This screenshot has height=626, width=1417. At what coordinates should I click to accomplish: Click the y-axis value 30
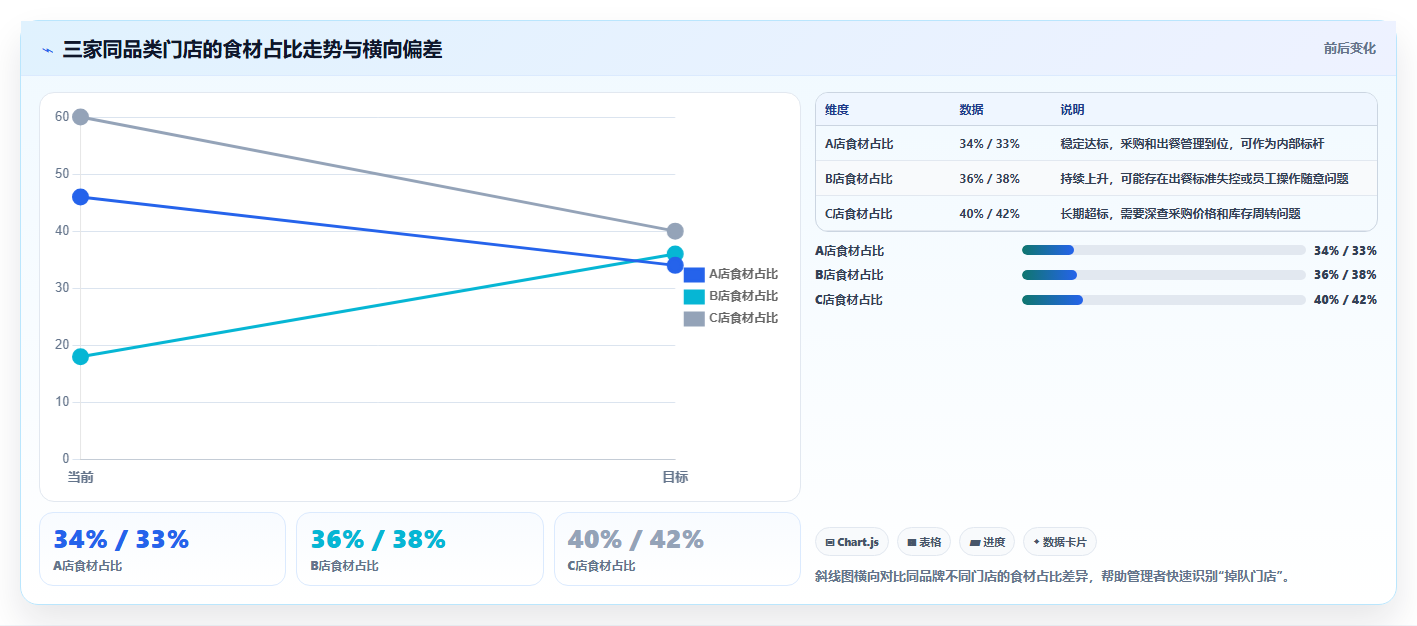62,288
